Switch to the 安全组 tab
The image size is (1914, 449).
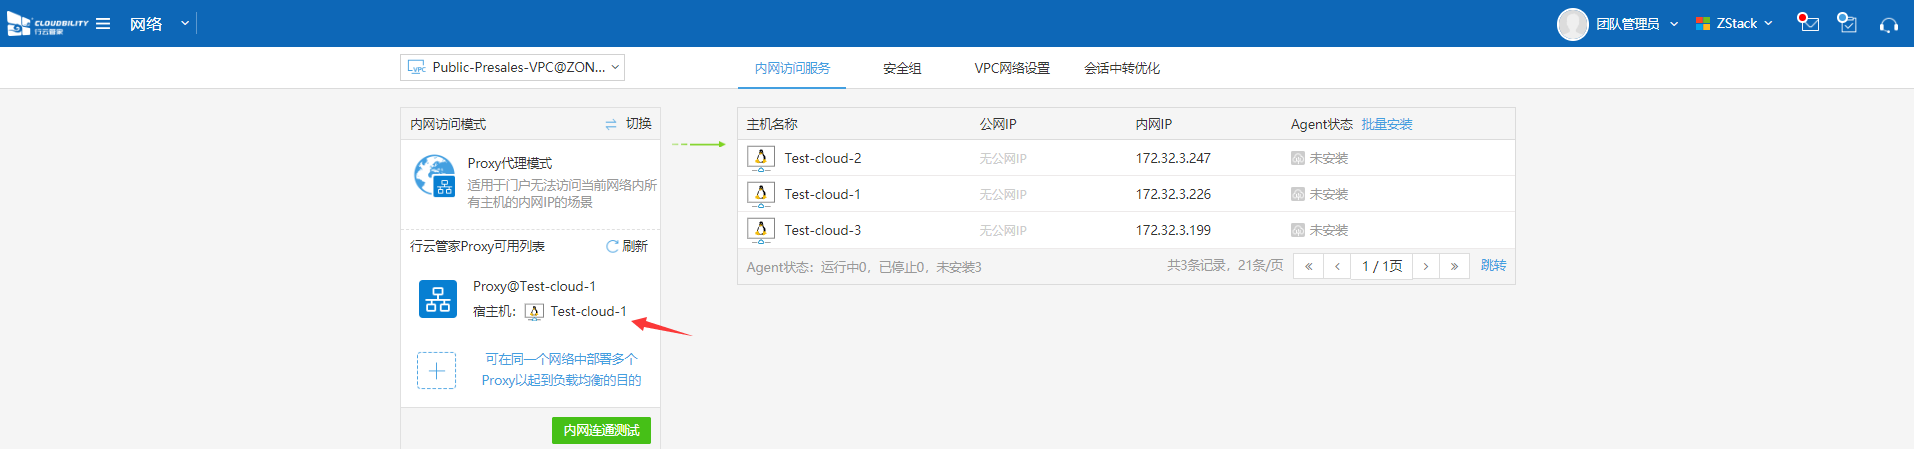(902, 68)
